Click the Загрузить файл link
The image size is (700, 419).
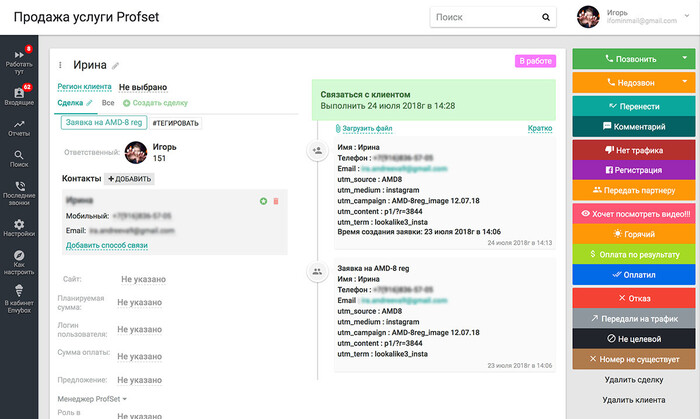(366, 129)
